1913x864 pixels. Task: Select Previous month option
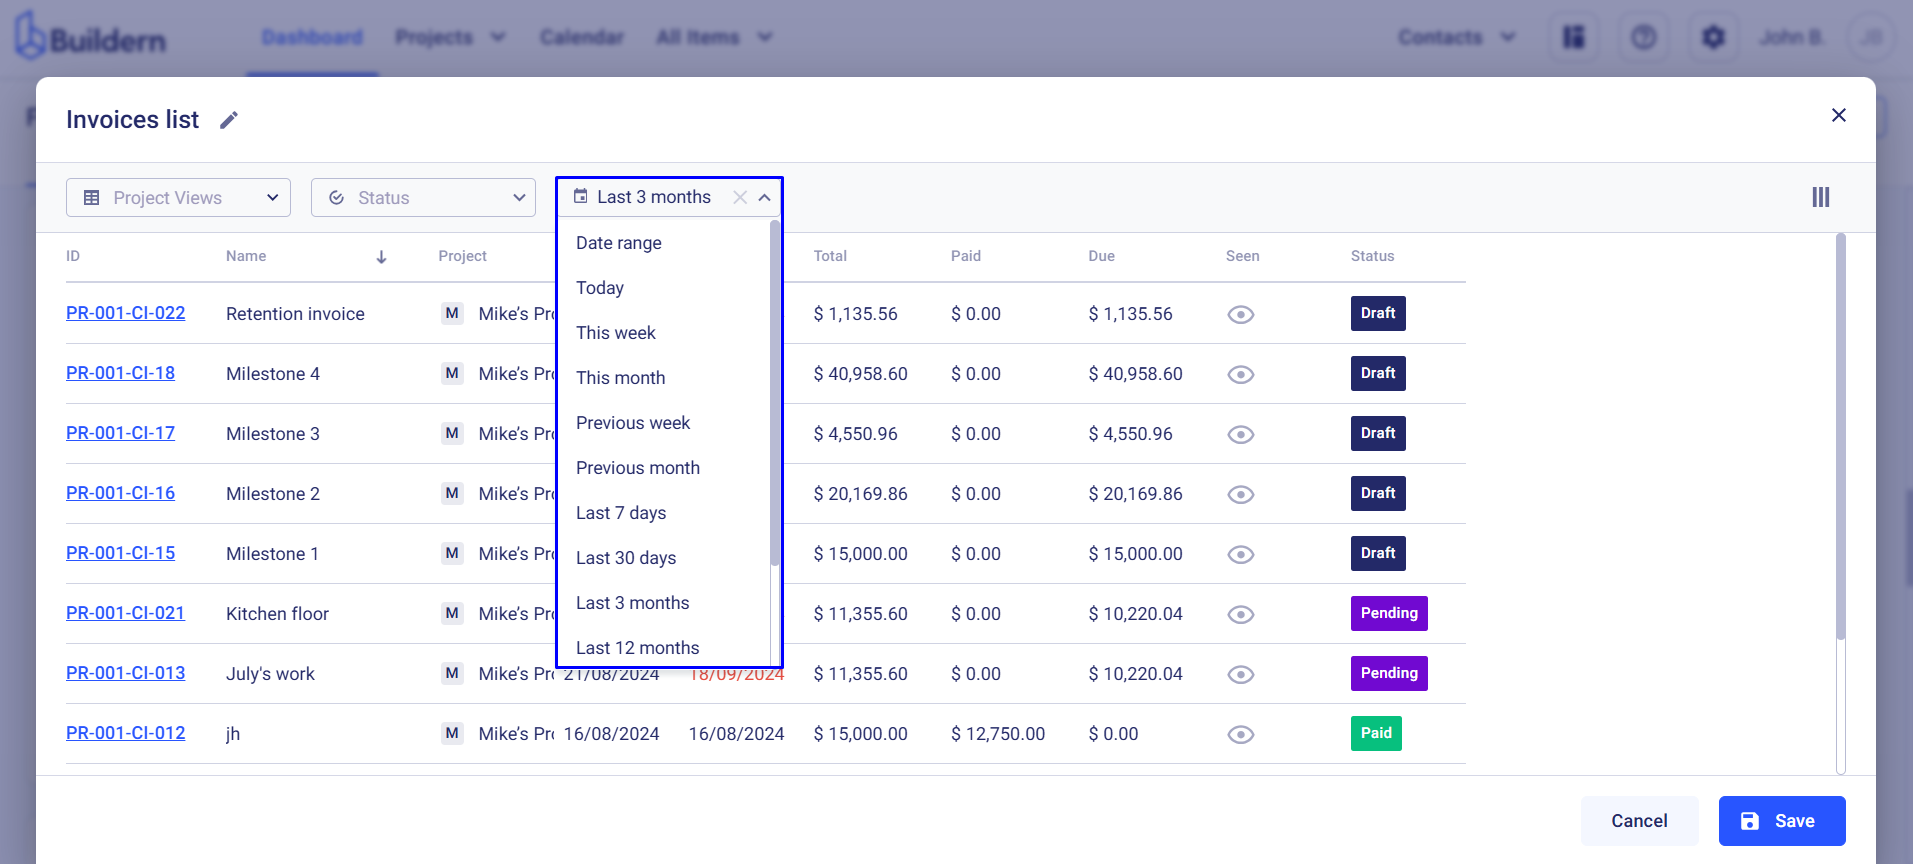coord(638,468)
